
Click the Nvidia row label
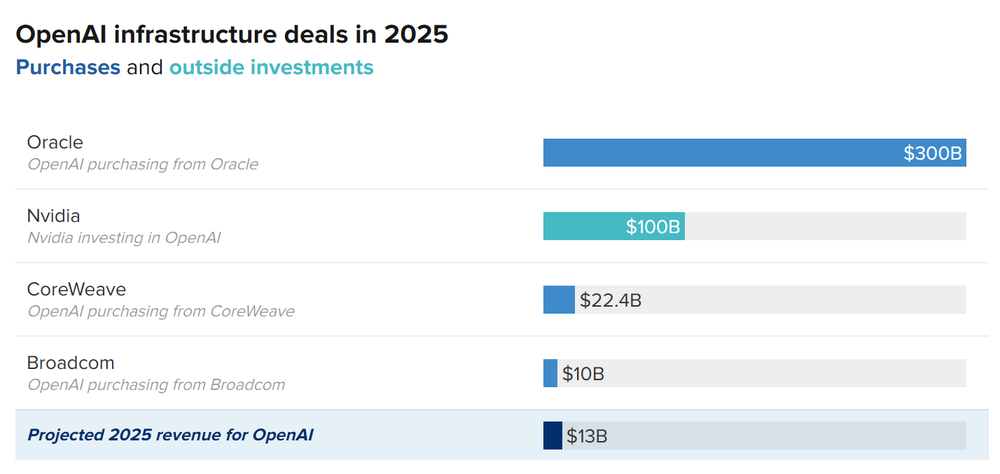tap(54, 216)
